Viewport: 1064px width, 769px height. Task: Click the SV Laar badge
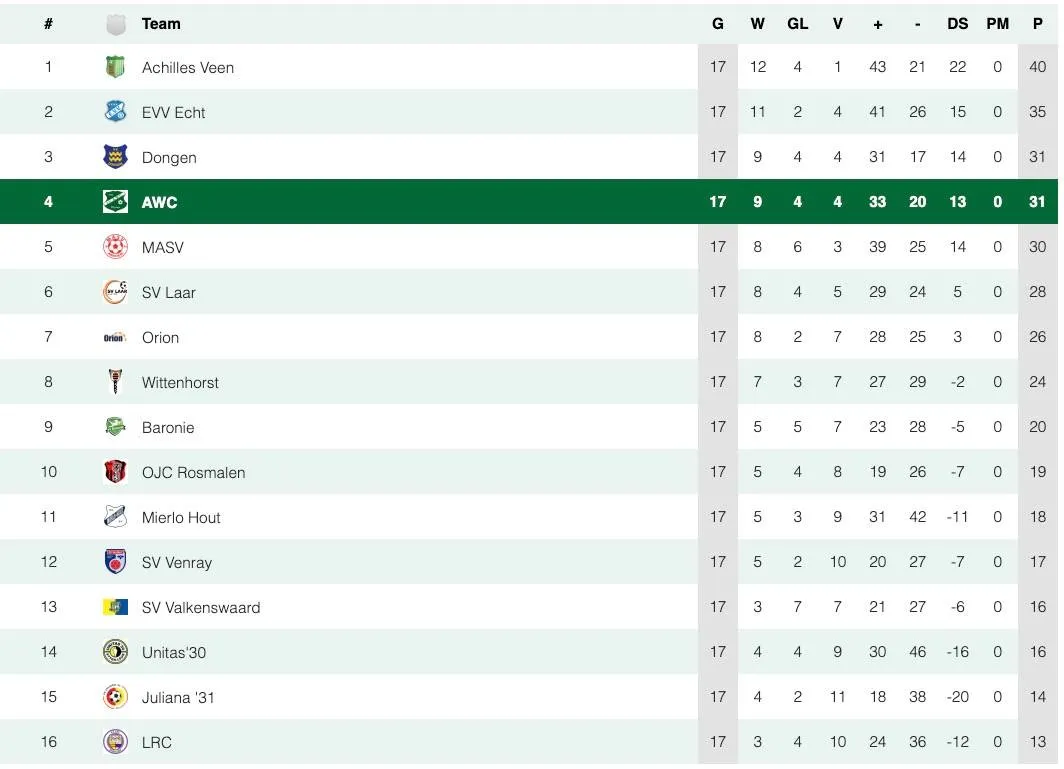tap(115, 292)
